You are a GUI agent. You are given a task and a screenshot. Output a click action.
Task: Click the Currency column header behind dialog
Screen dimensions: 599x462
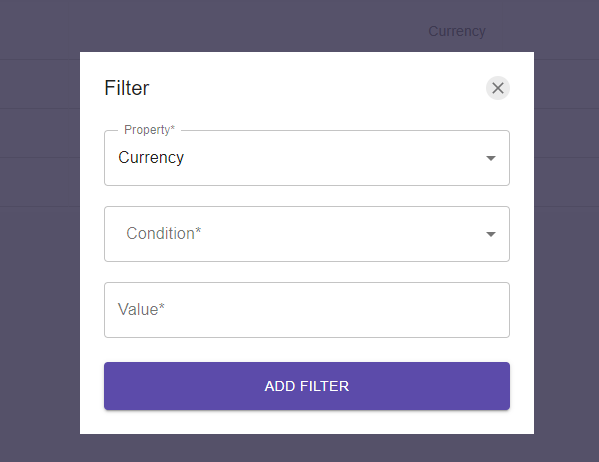(x=457, y=31)
